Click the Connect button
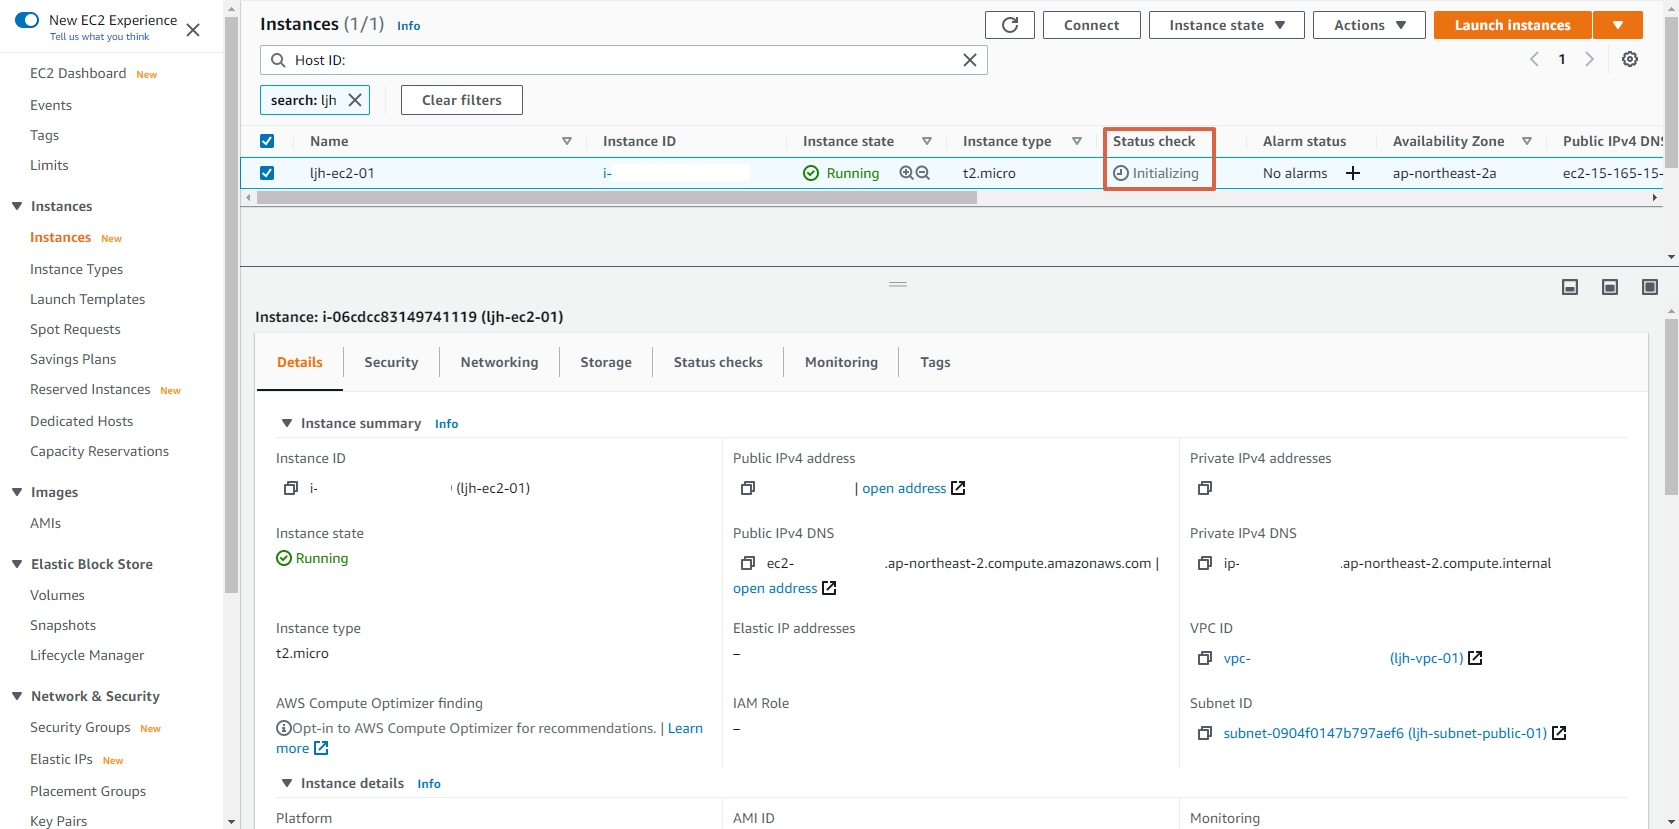 (x=1091, y=25)
